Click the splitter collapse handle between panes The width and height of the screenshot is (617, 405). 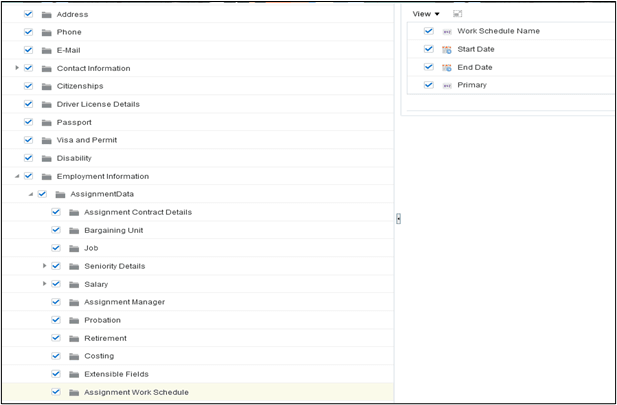[398, 219]
